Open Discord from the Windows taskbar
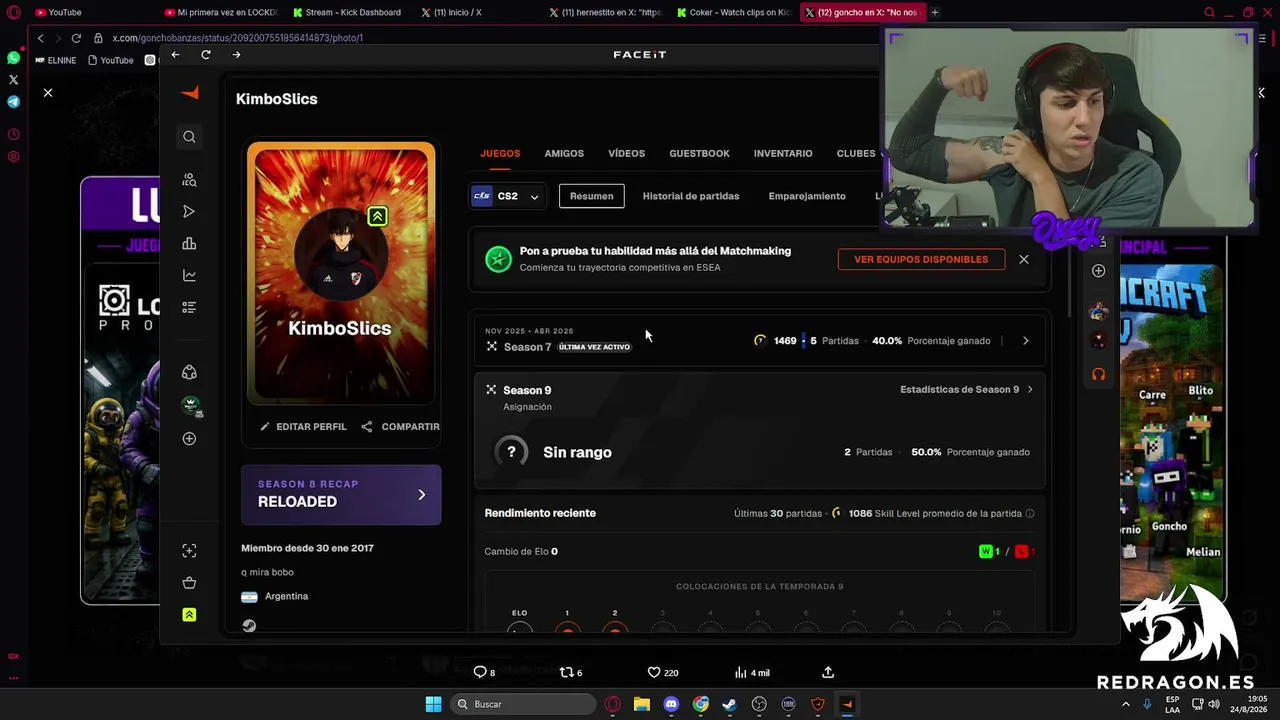The width and height of the screenshot is (1280, 720). 671,704
